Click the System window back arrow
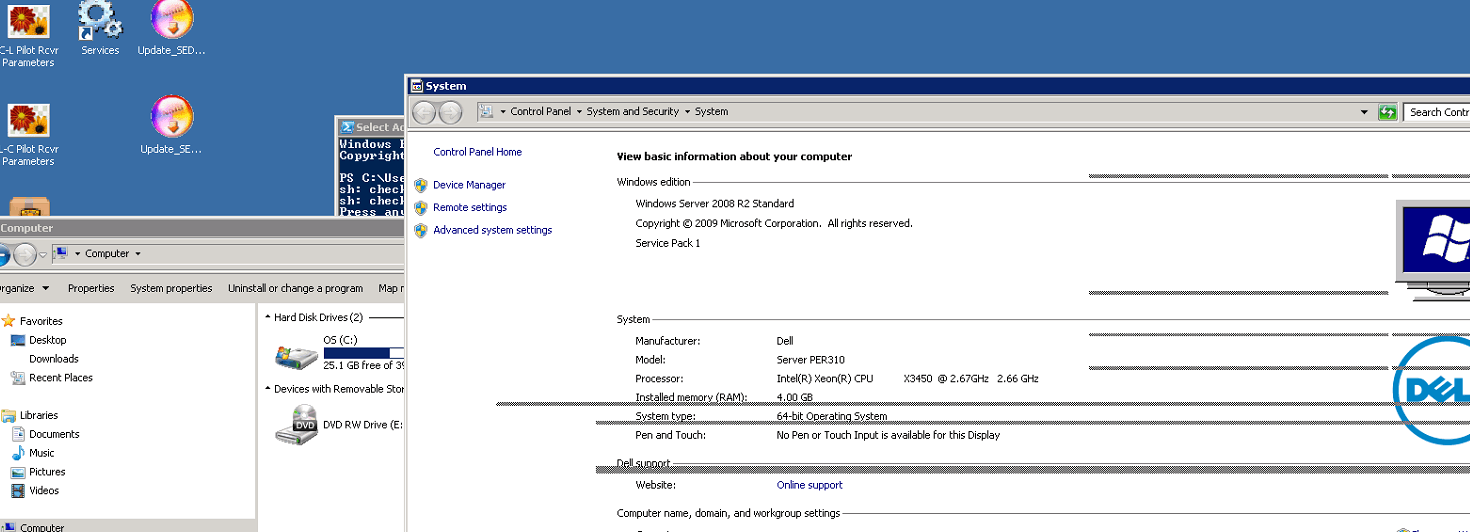 [425, 112]
